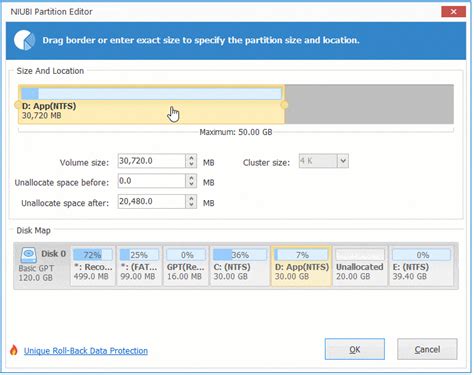474x375 pixels.
Task: Click the Maximum: 50.00 GB label
Action: (x=236, y=132)
